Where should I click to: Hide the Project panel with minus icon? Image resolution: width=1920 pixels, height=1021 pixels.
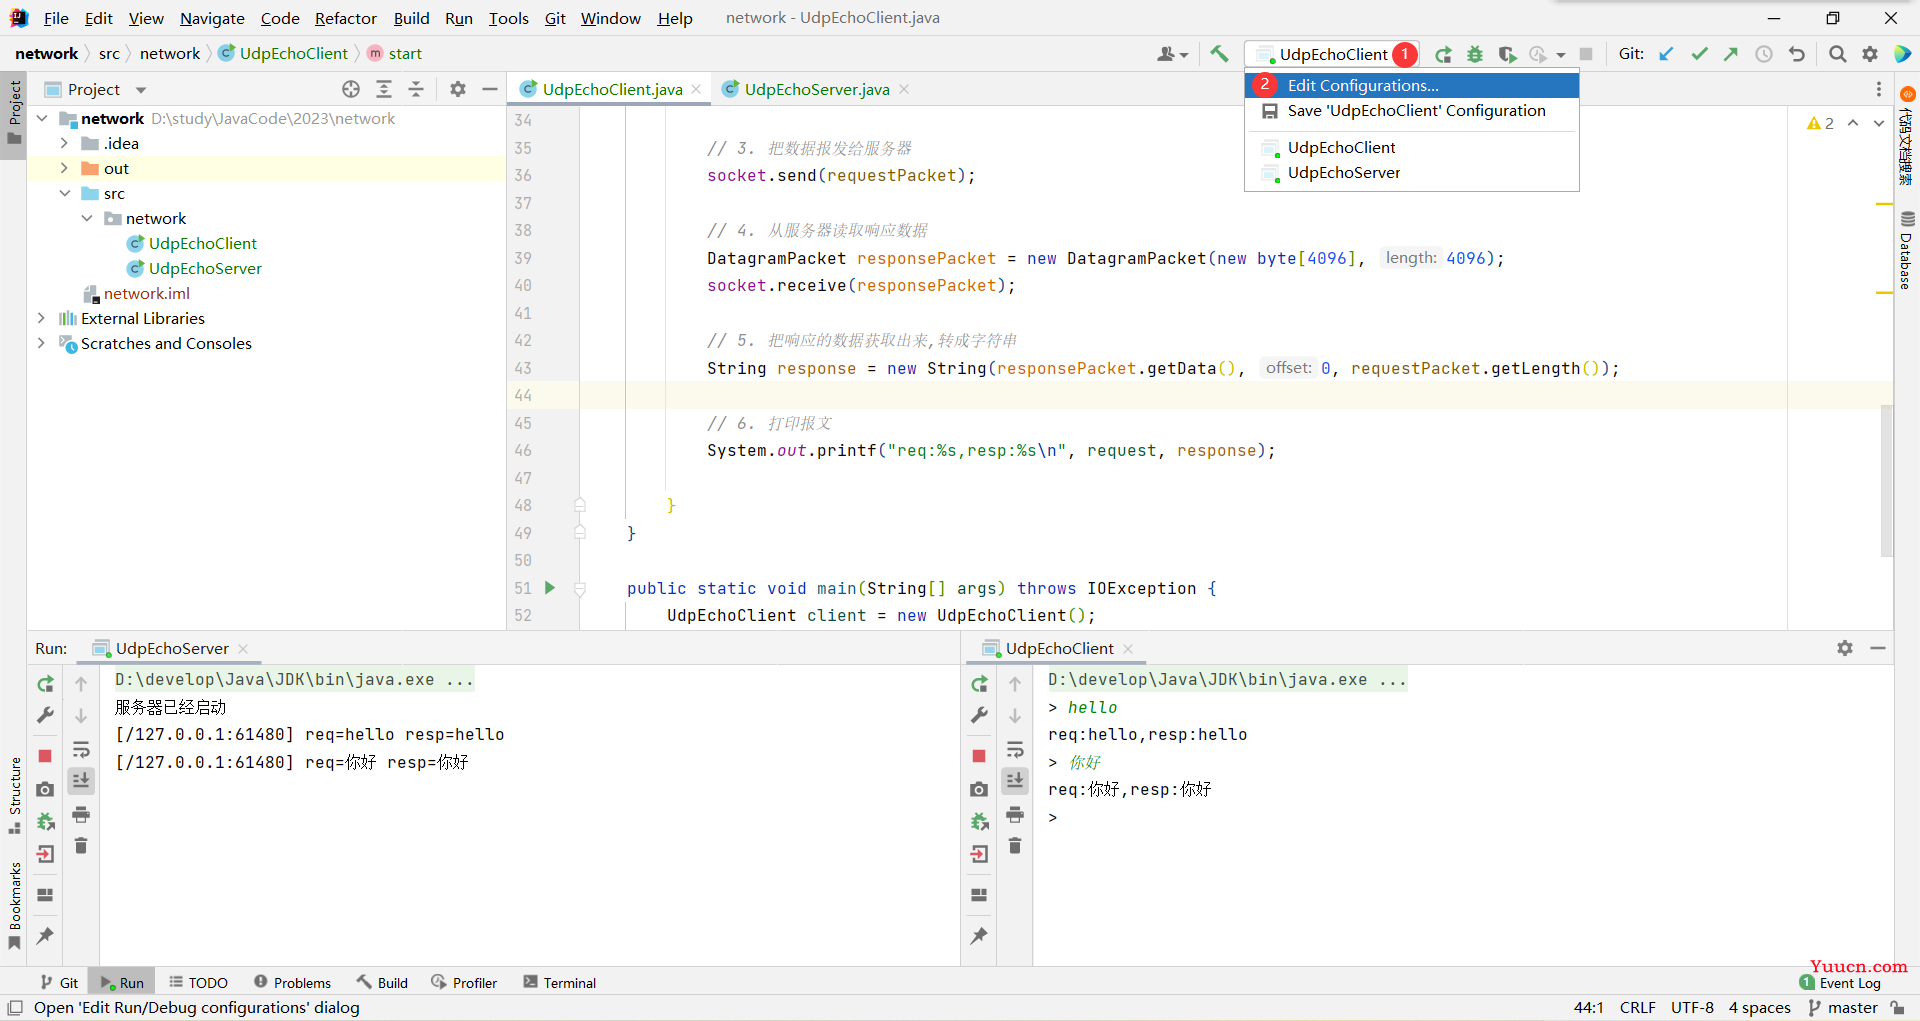[490, 89]
